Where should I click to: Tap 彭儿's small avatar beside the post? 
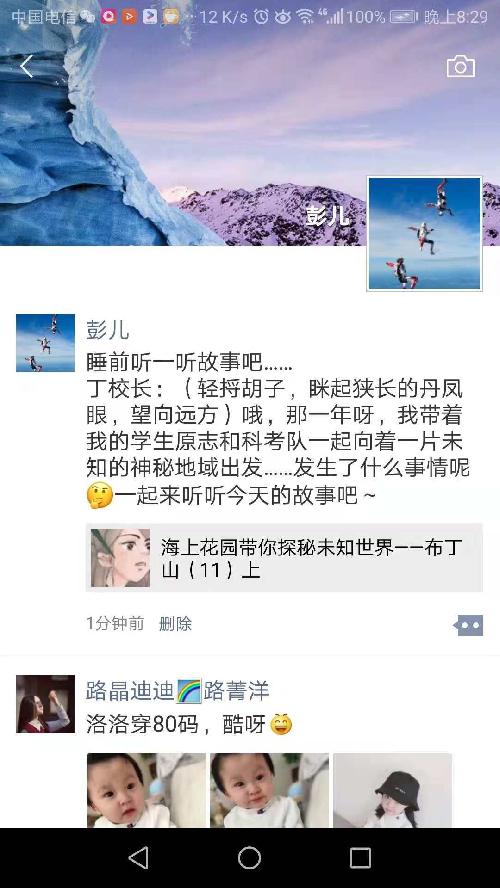click(x=45, y=343)
